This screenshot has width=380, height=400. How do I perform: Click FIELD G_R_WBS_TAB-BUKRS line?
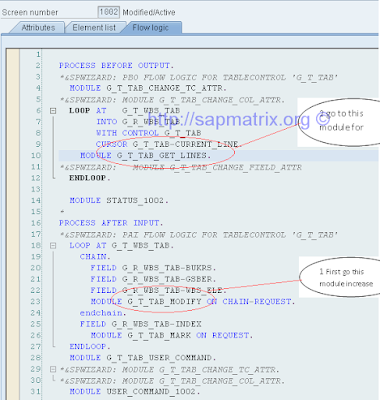pyautogui.click(x=153, y=268)
